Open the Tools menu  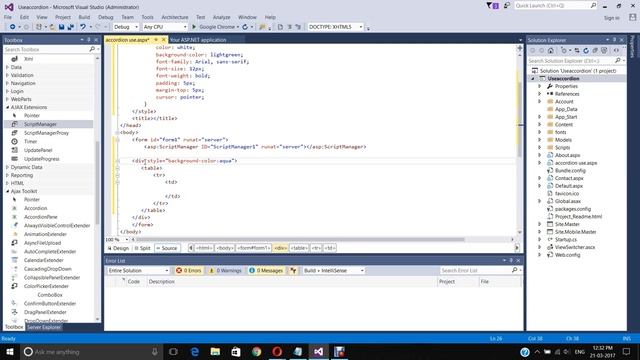click(x=147, y=17)
